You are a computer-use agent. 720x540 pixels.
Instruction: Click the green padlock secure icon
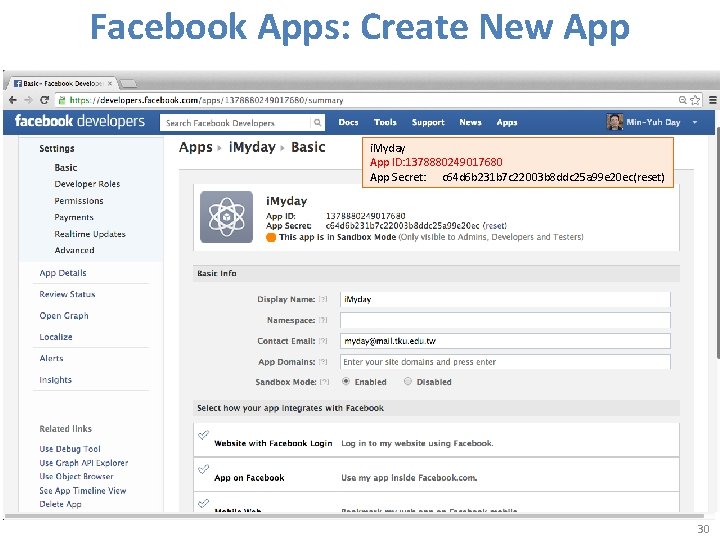pyautogui.click(x=62, y=100)
